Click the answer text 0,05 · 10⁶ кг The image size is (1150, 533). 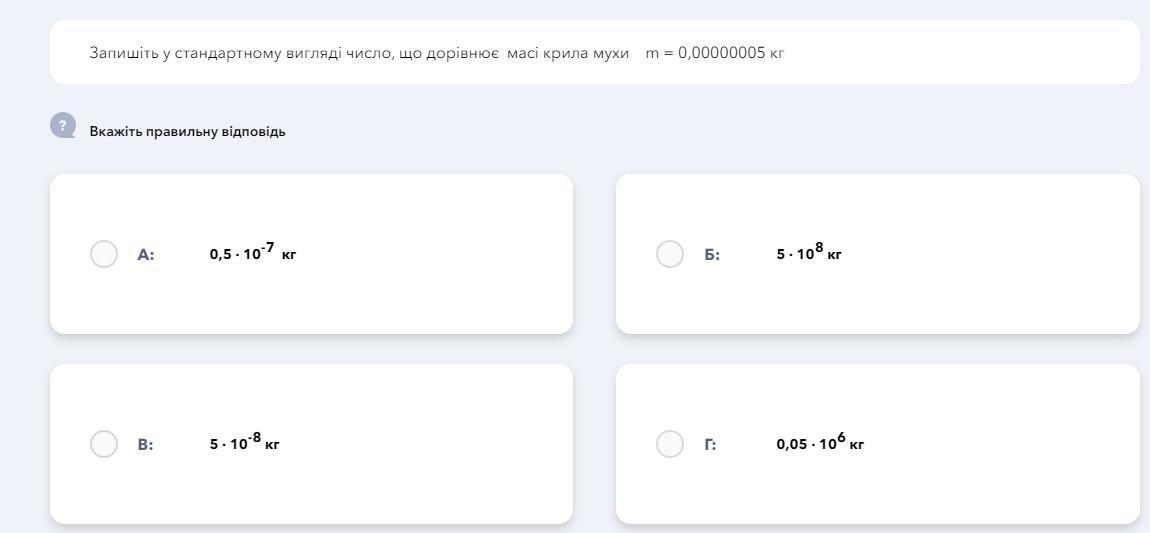click(819, 443)
